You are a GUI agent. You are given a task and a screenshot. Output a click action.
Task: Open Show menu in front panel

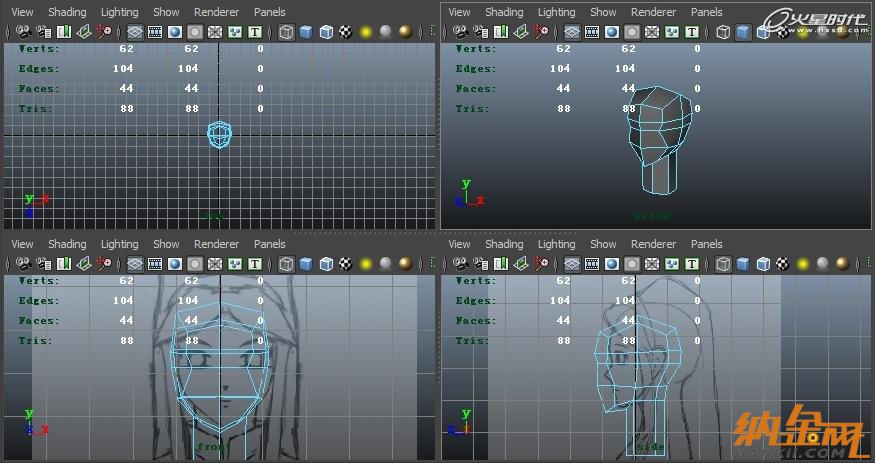[166, 244]
